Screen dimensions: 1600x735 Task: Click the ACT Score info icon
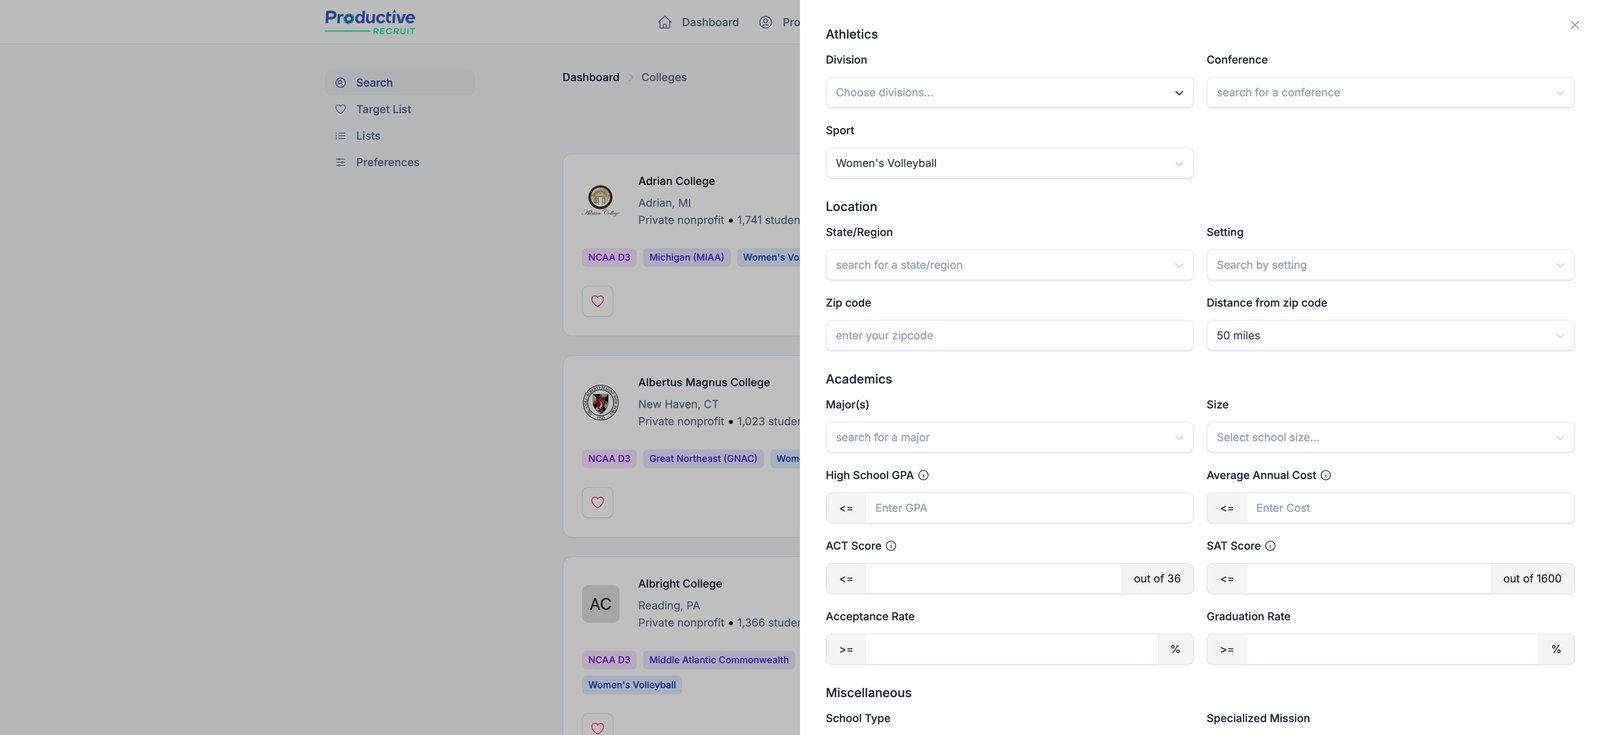pyautogui.click(x=891, y=546)
